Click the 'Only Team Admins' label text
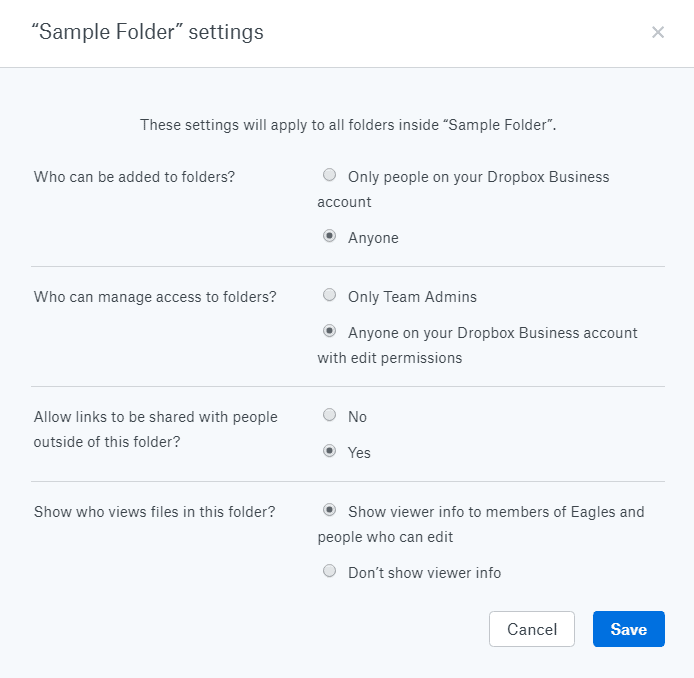The width and height of the screenshot is (694, 678). [x=413, y=297]
